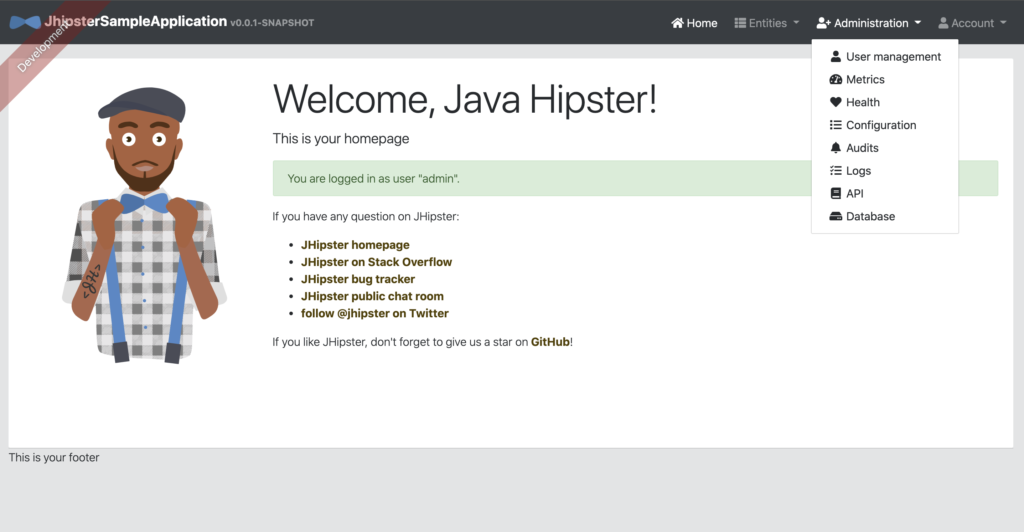
Task: Click the Java Hipster illustration
Action: click(144, 225)
